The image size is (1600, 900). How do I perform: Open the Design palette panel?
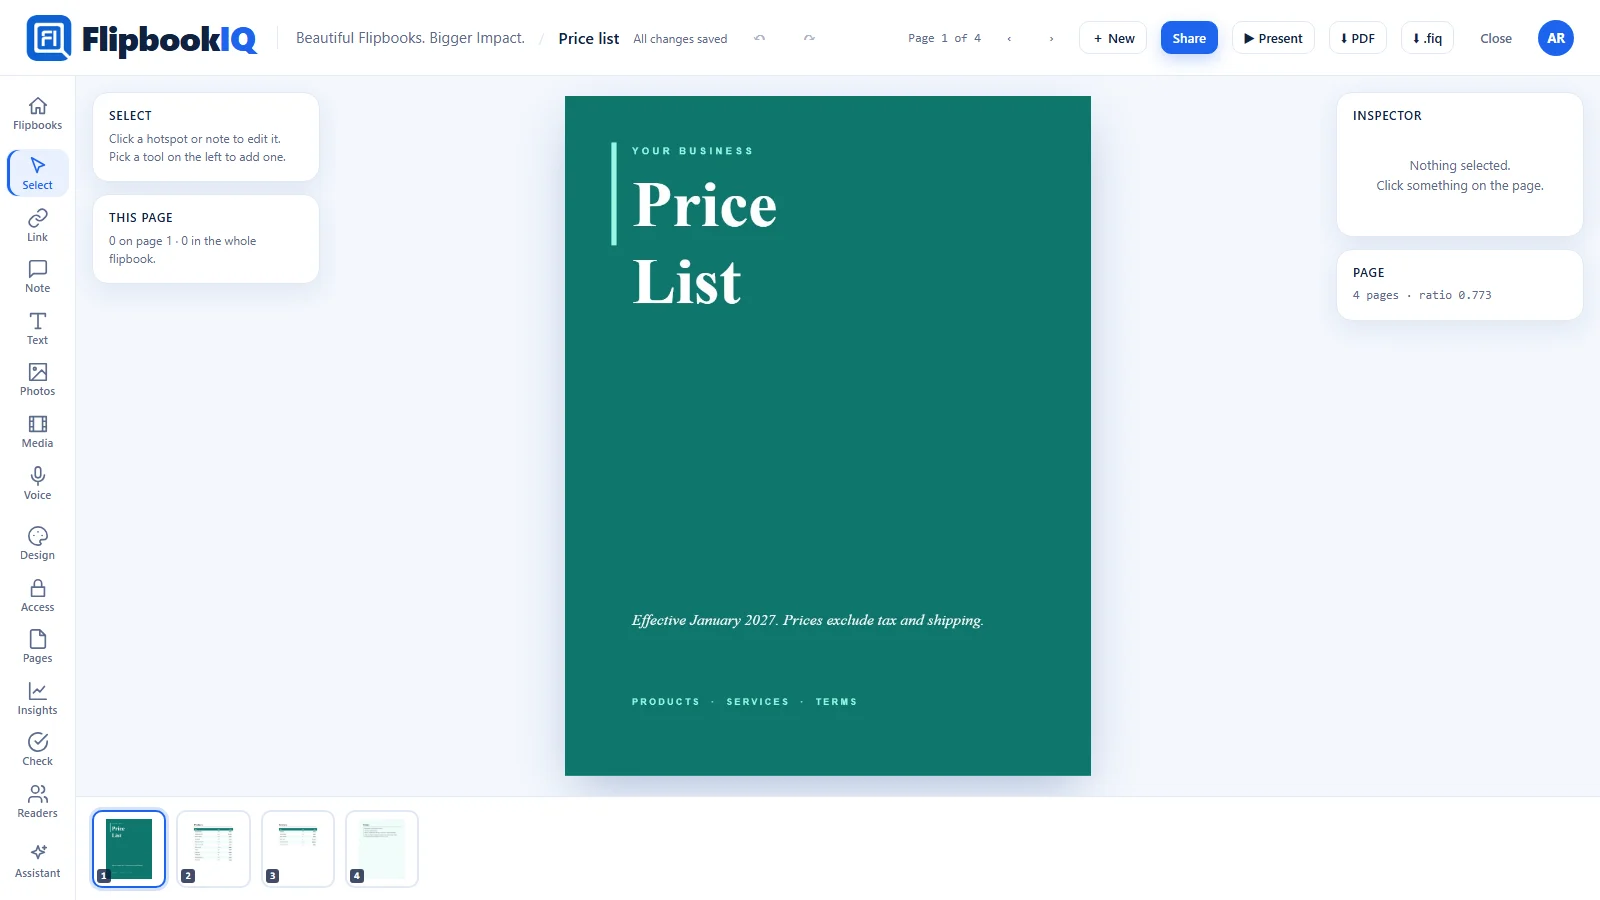coord(37,544)
